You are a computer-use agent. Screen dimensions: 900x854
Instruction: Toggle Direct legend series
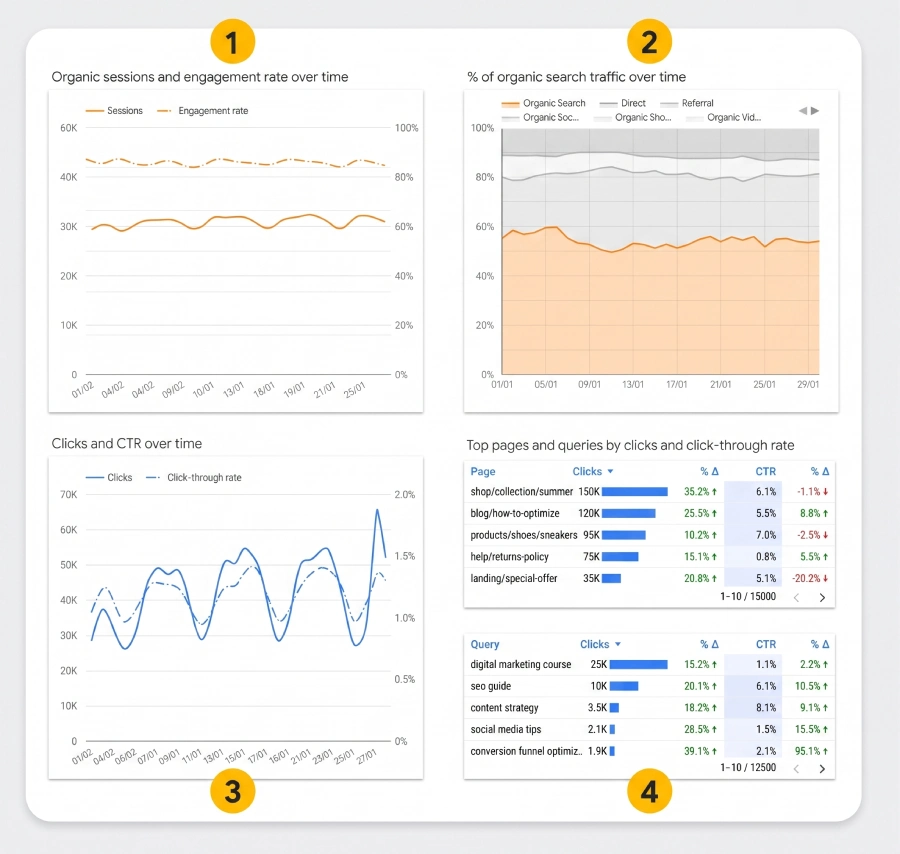(623, 103)
